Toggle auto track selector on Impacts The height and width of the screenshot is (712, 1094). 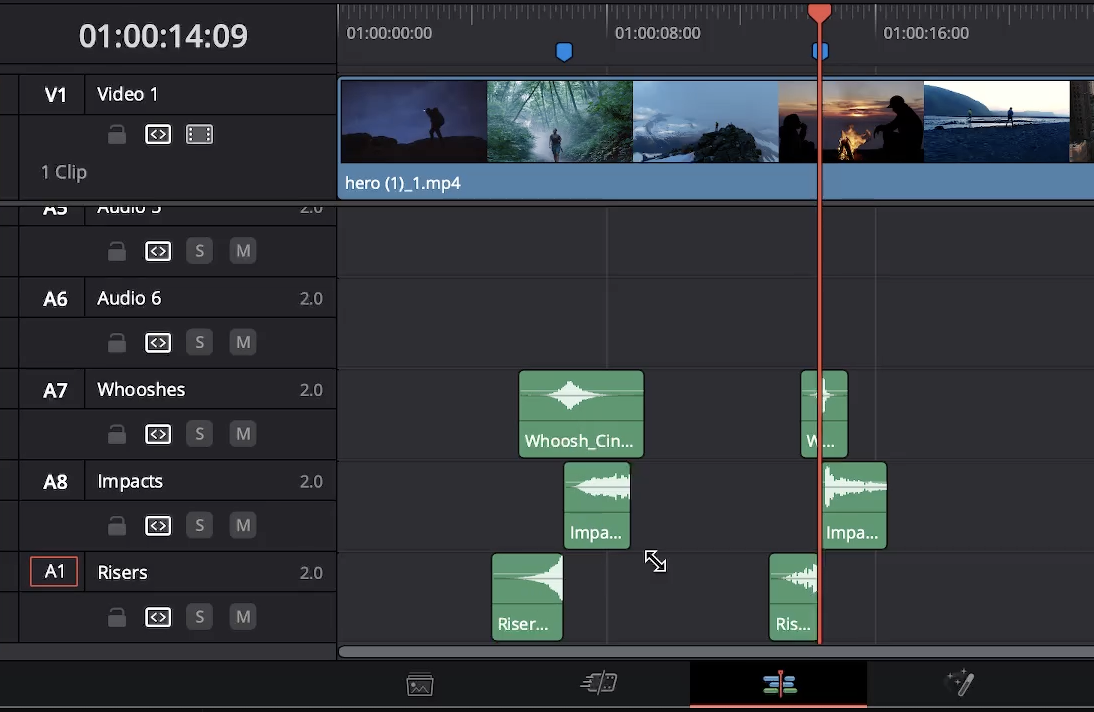pos(158,525)
